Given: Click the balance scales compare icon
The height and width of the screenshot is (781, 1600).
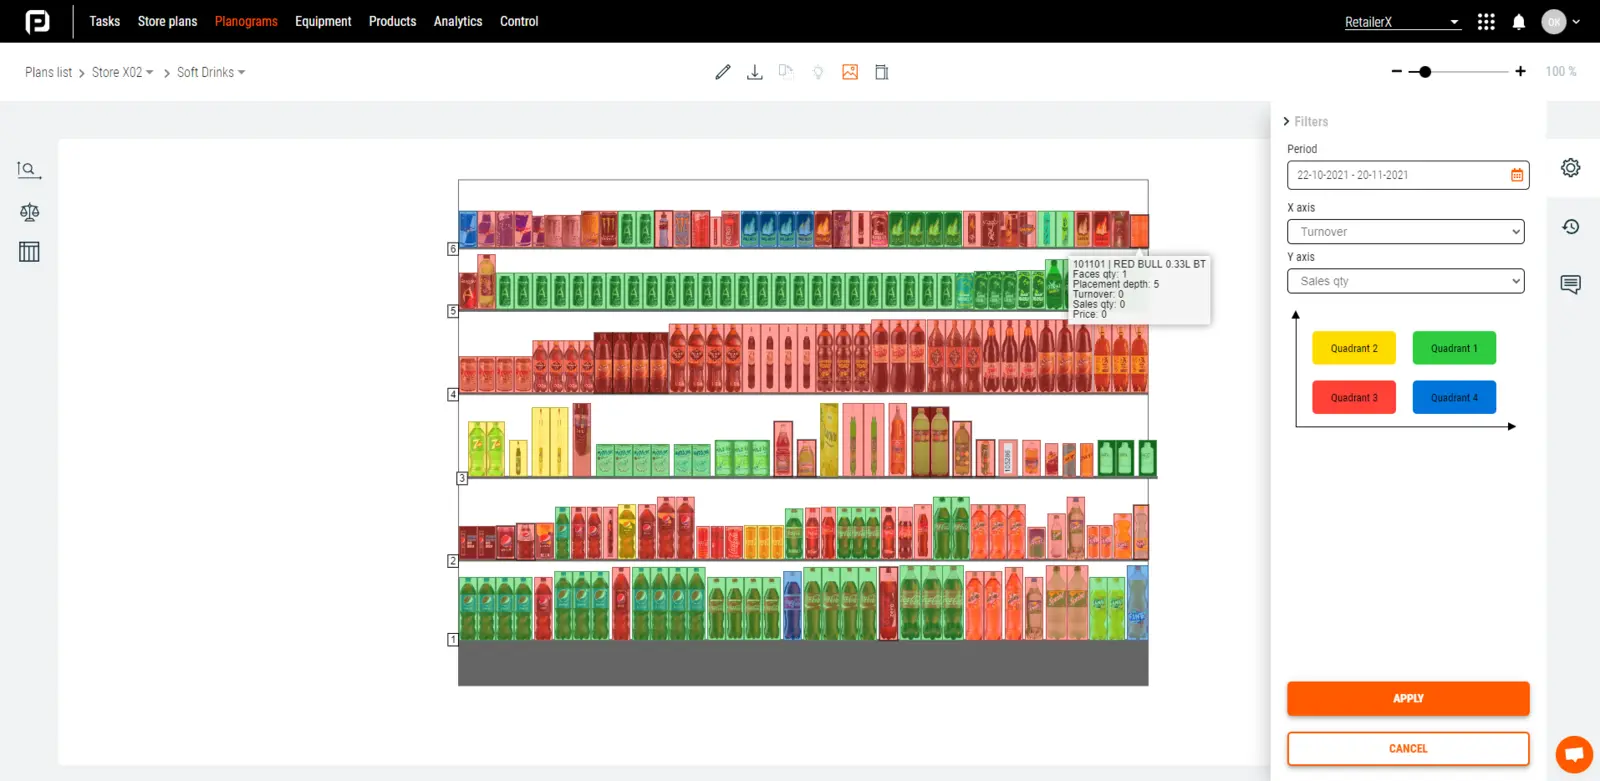Looking at the screenshot, I should click(29, 212).
